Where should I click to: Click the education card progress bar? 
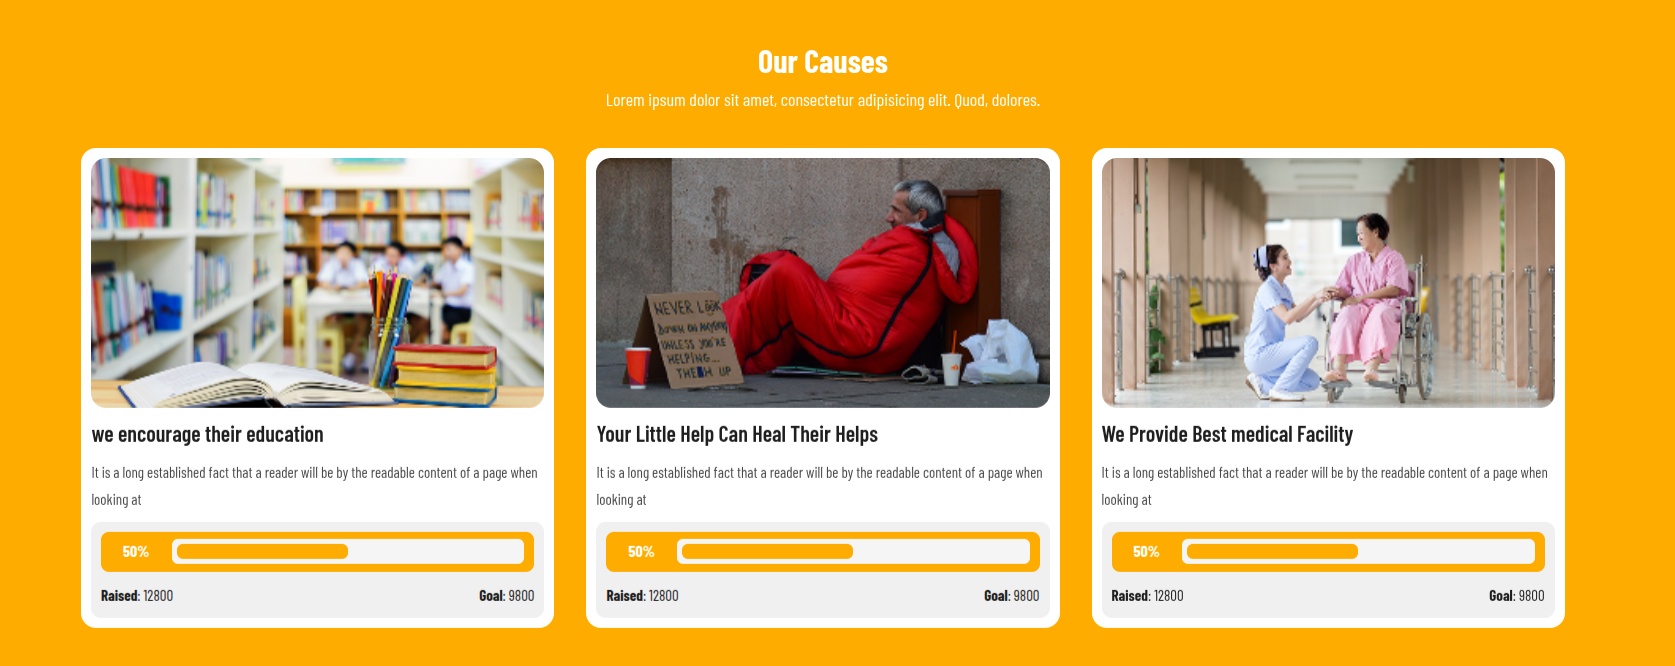[348, 552]
